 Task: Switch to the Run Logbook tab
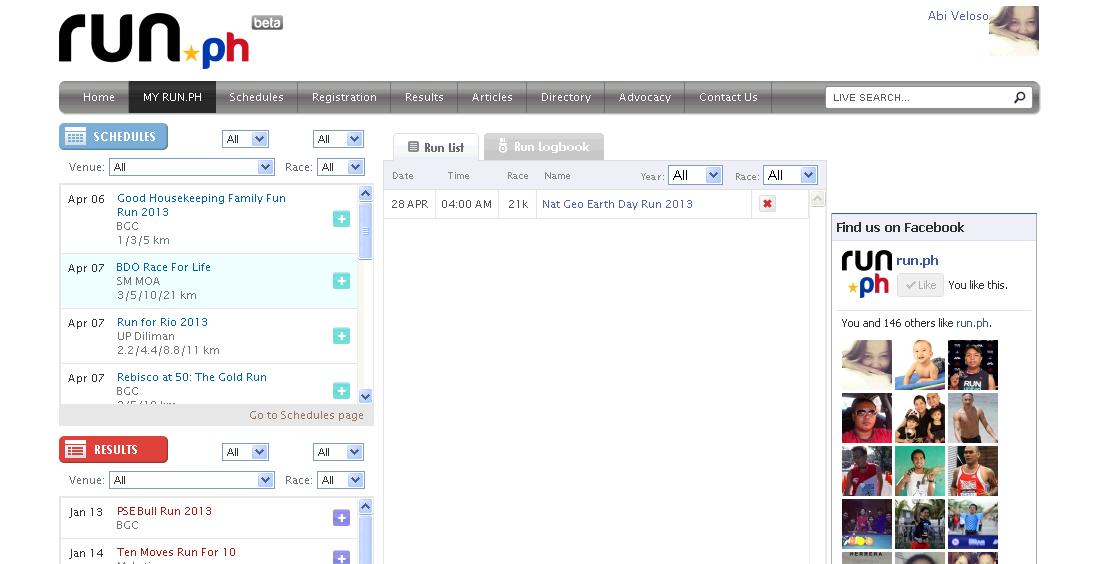(x=544, y=146)
